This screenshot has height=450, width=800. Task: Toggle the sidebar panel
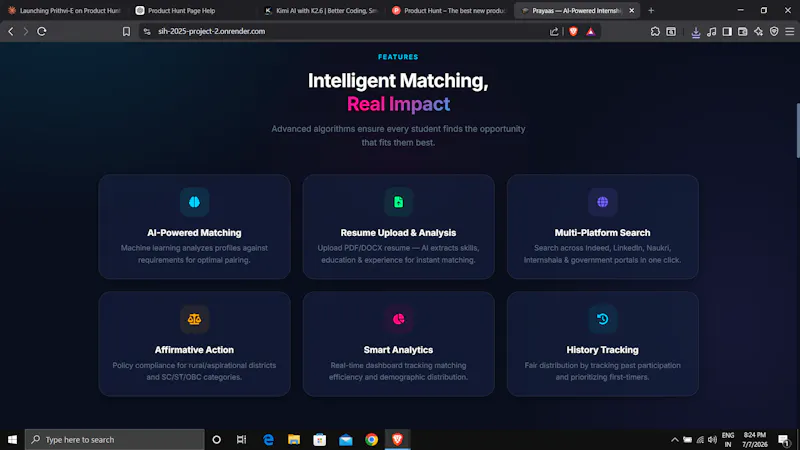[727, 32]
